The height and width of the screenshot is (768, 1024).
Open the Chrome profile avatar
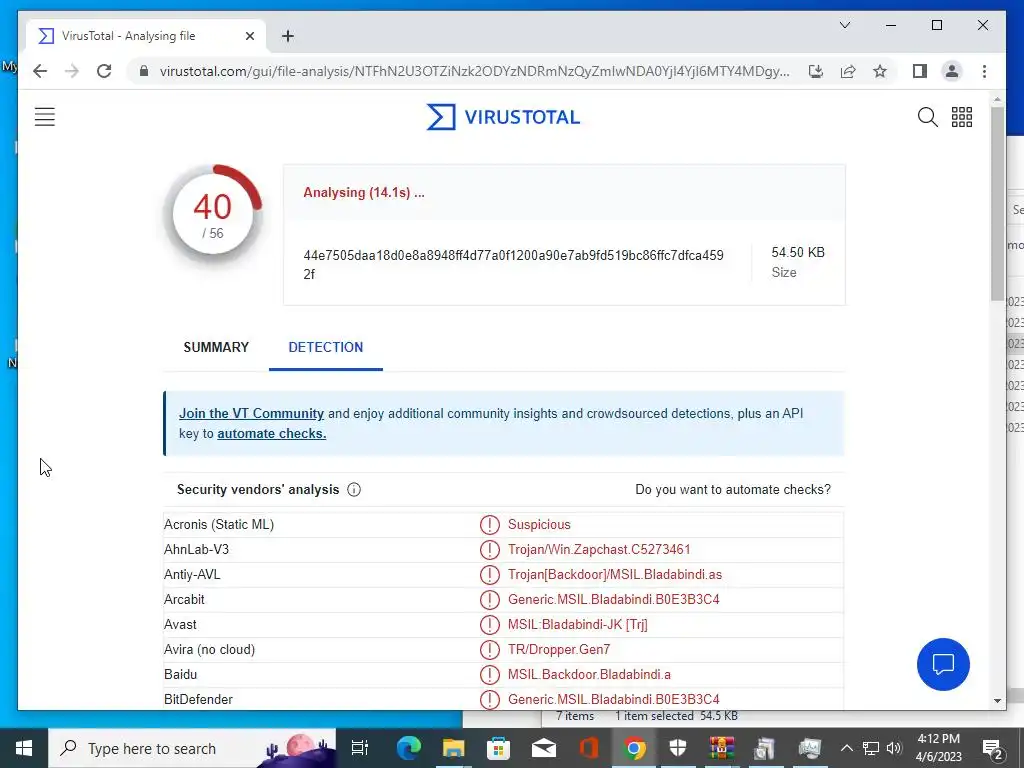pos(952,71)
